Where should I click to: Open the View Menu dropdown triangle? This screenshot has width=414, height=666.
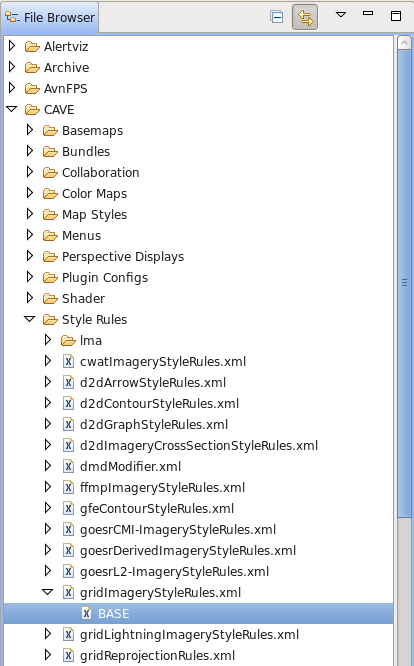pyautogui.click(x=341, y=14)
